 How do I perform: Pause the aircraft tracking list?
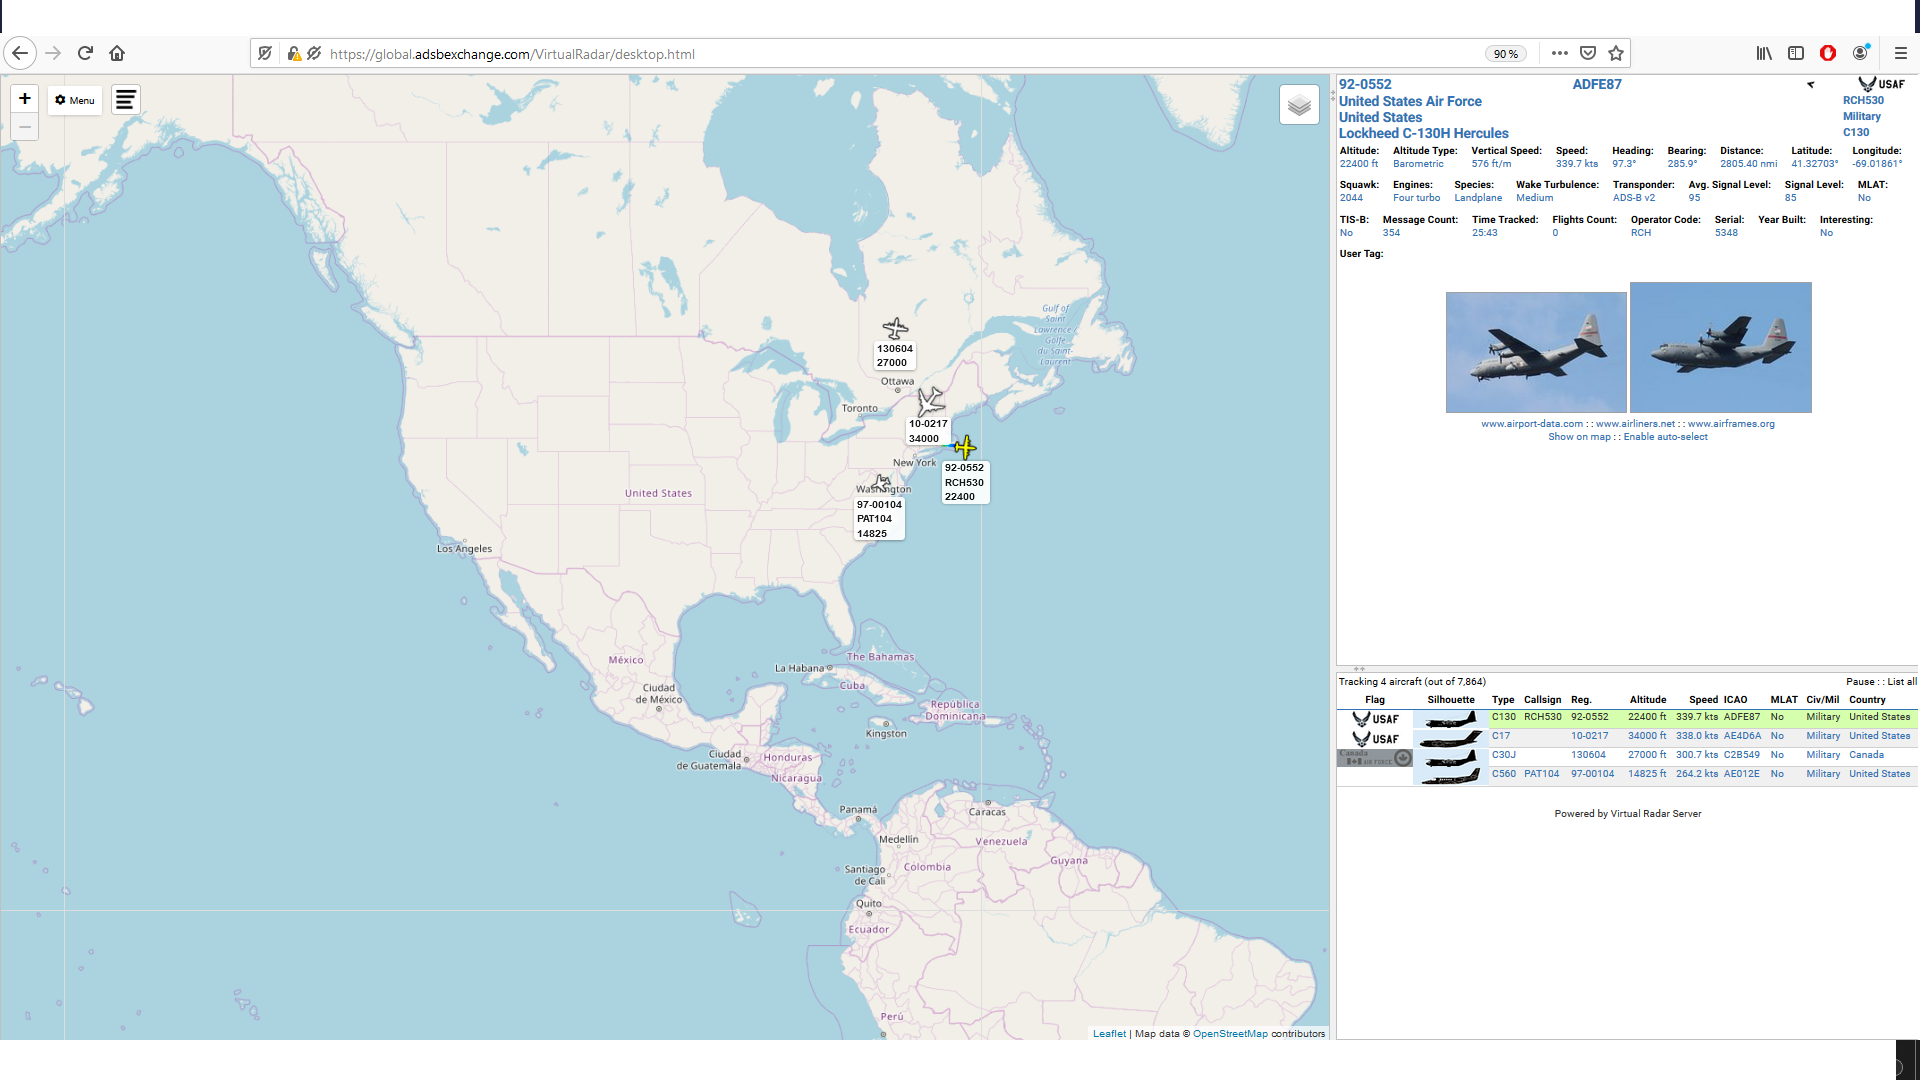point(1860,682)
